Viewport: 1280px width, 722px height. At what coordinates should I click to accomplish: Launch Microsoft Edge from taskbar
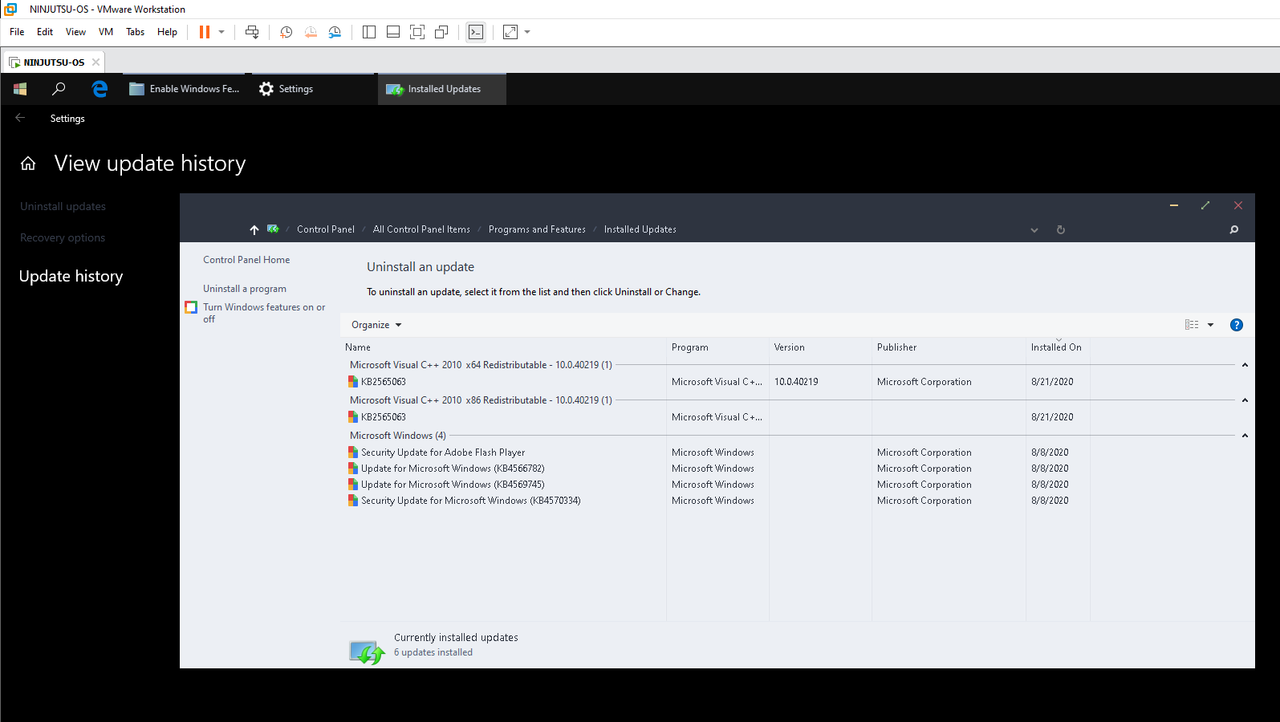pyautogui.click(x=100, y=89)
